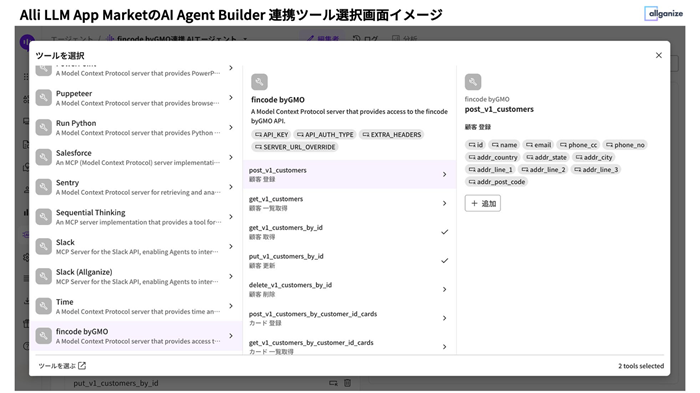
Task: Click the Sentry tool icon
Action: pos(44,187)
